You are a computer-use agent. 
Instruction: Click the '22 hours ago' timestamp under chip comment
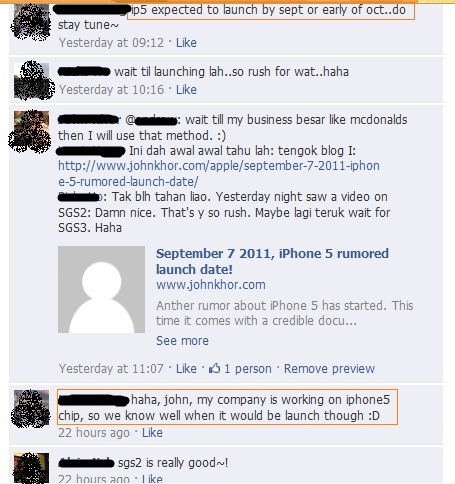coord(94,433)
